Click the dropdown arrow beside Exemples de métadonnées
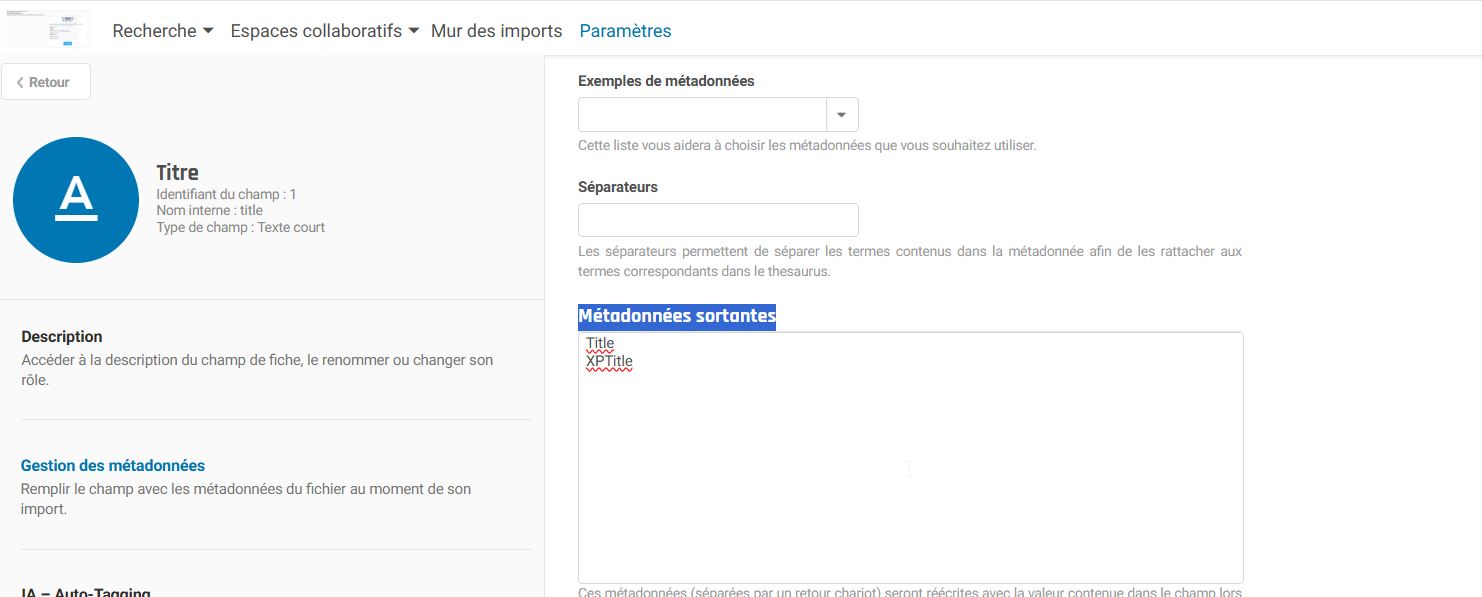 coord(843,114)
